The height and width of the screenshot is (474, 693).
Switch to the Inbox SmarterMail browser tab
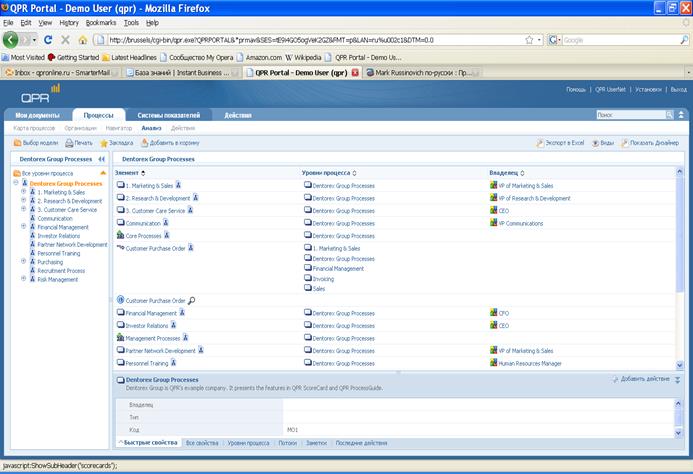61,73
